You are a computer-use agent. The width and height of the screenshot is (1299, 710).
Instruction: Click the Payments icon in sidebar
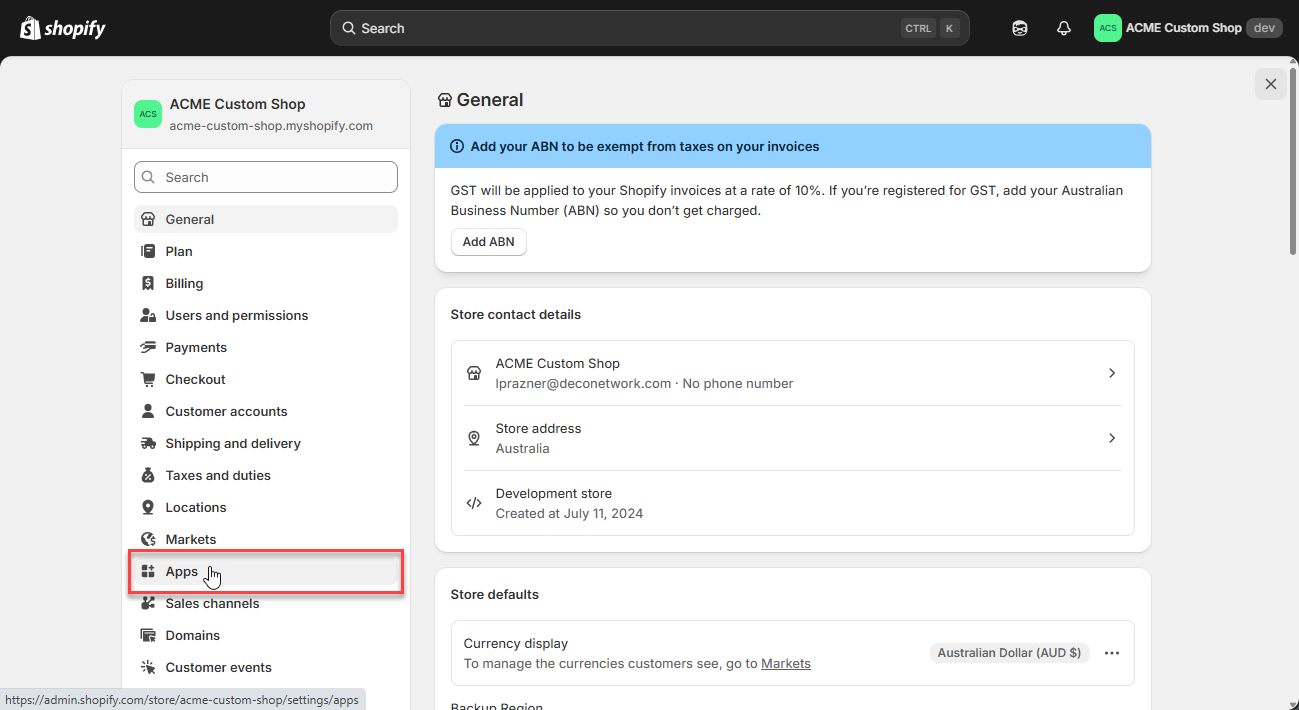pos(148,347)
